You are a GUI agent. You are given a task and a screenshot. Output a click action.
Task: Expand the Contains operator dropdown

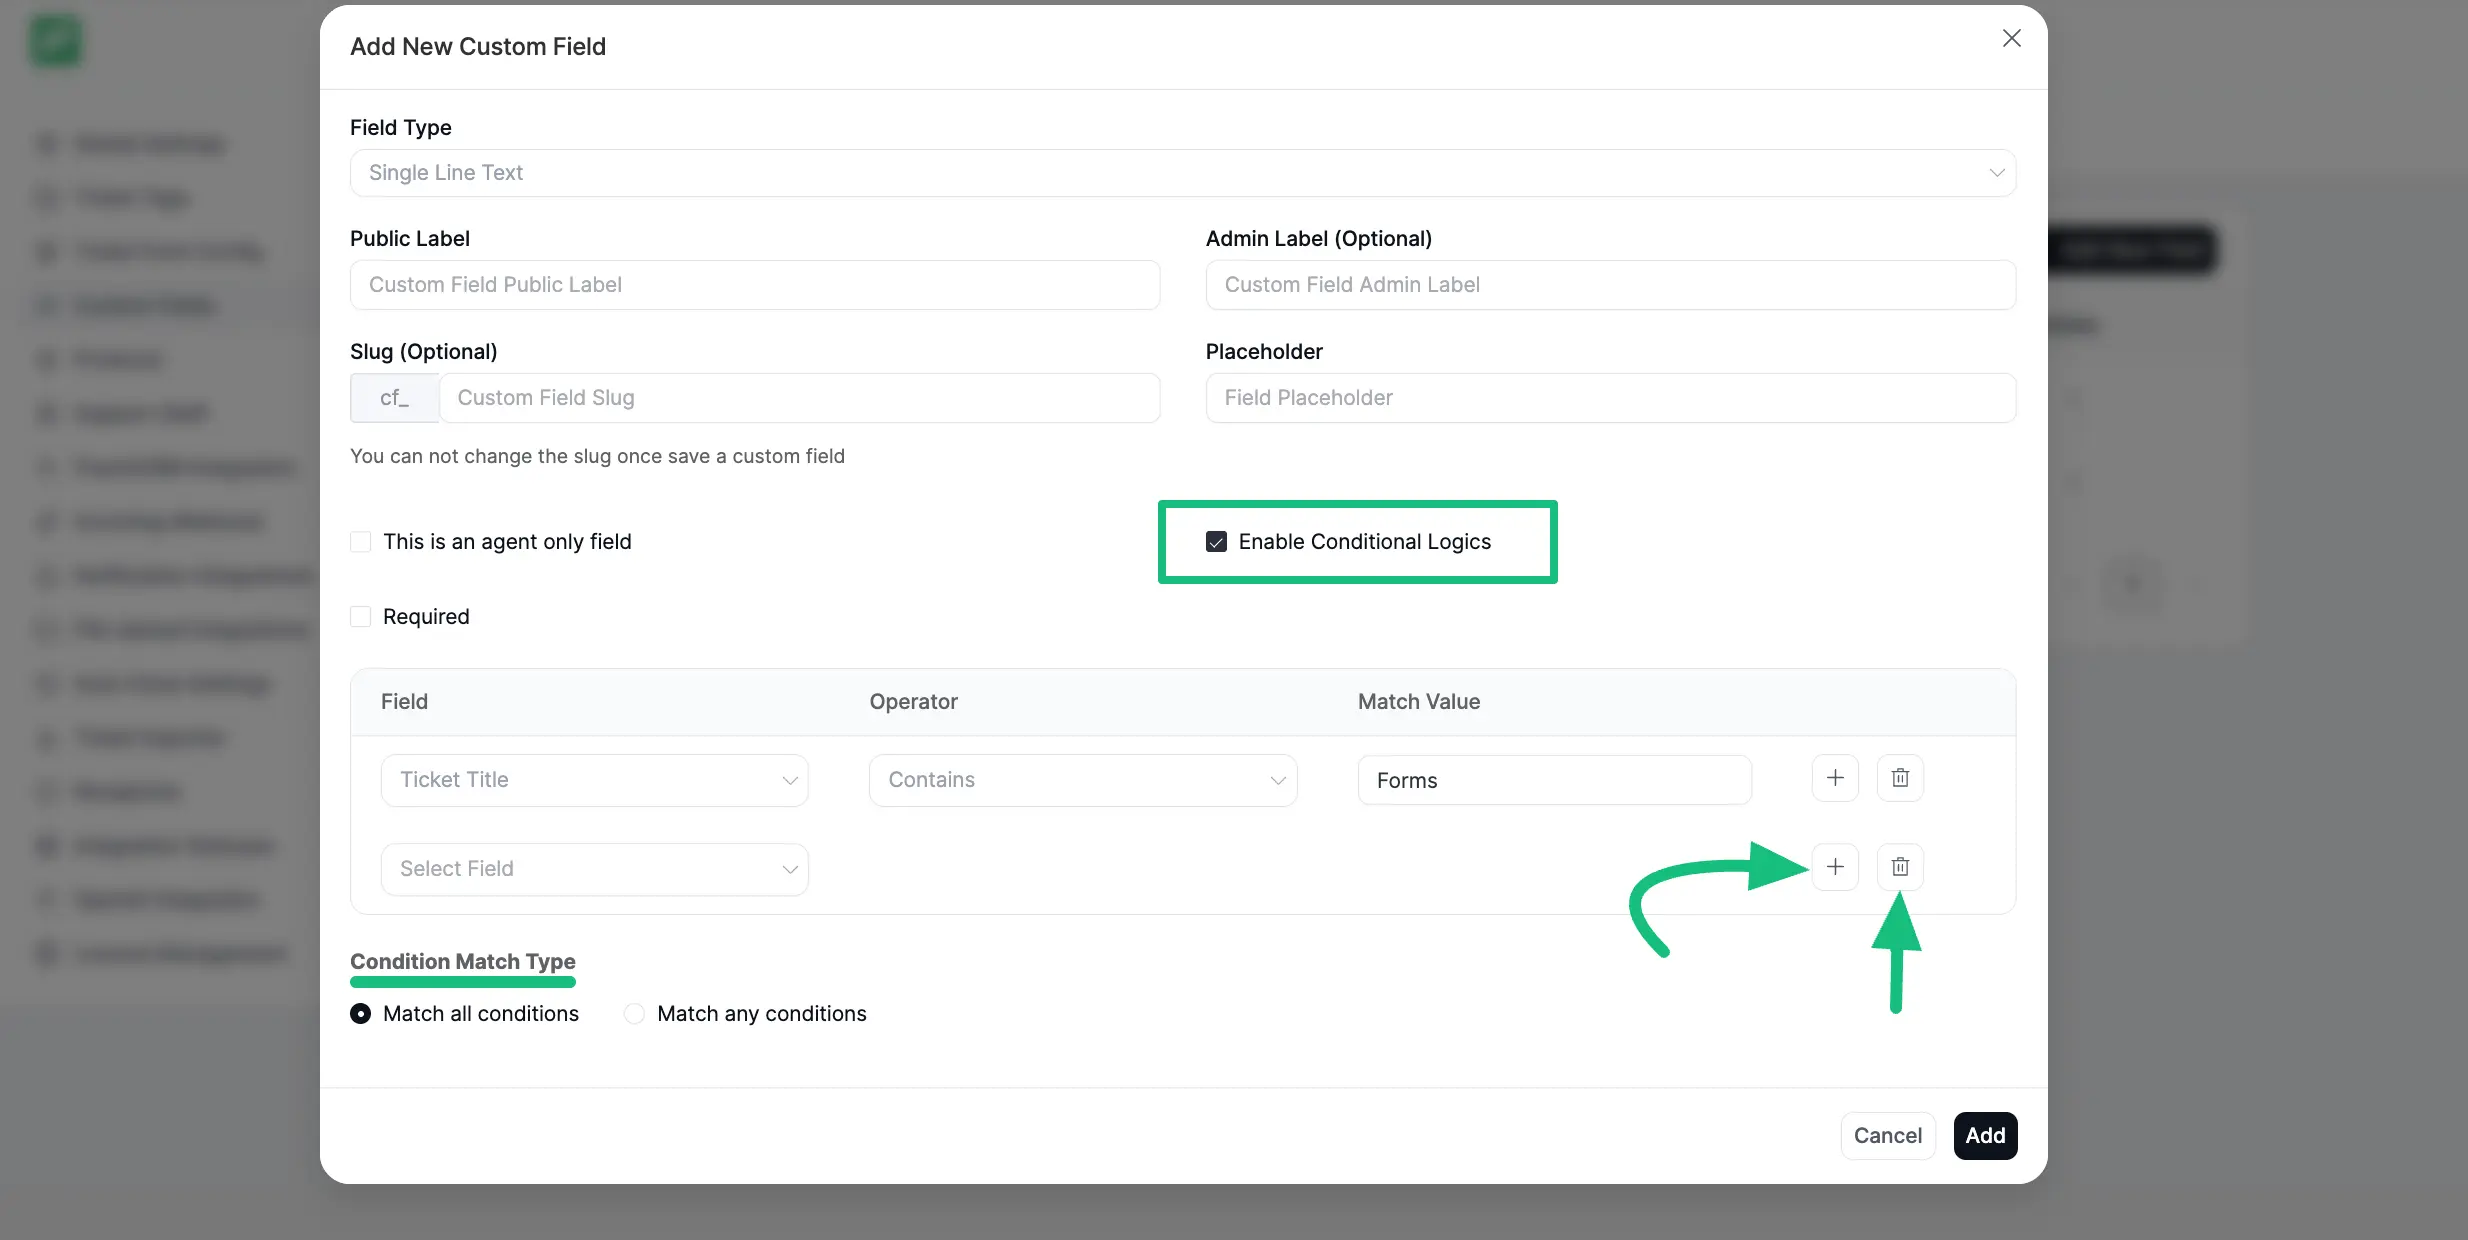(x=1082, y=780)
